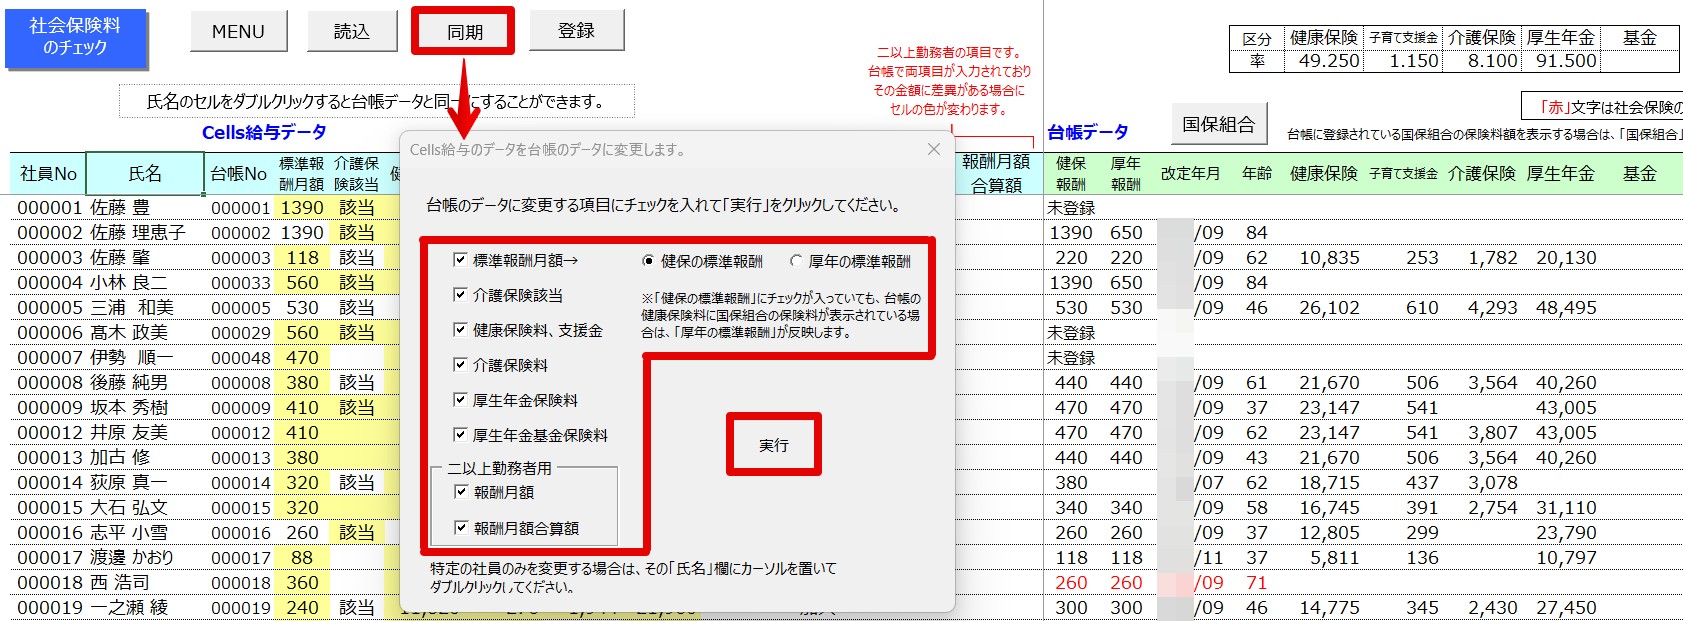Select the 氏名 column header cell
The image size is (1683, 621).
click(x=145, y=173)
